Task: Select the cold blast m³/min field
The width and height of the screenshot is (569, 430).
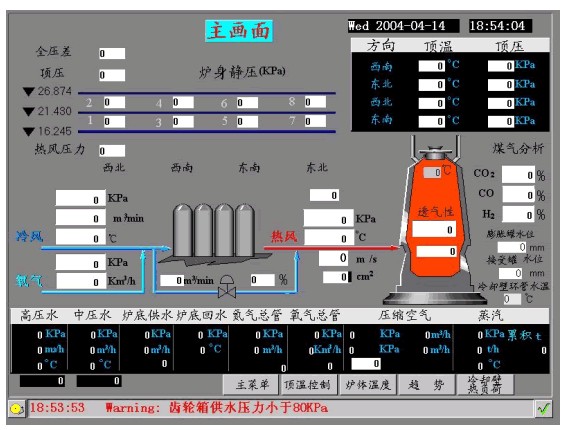Action: (81, 218)
